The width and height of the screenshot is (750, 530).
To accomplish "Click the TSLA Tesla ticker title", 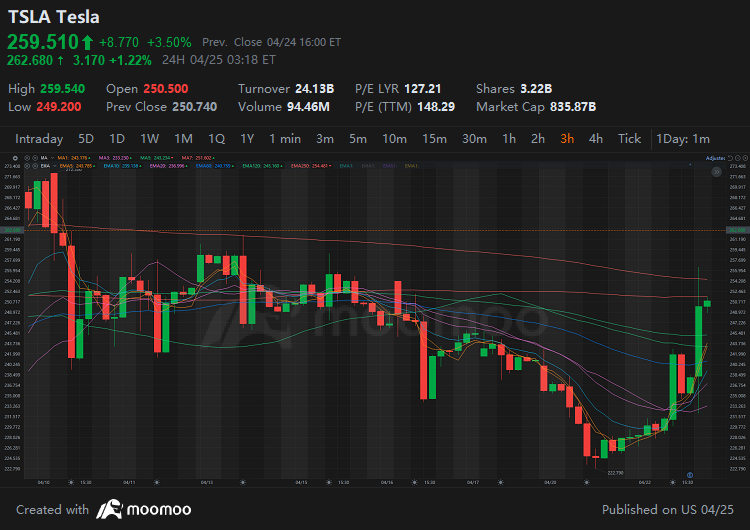I will pyautogui.click(x=54, y=17).
